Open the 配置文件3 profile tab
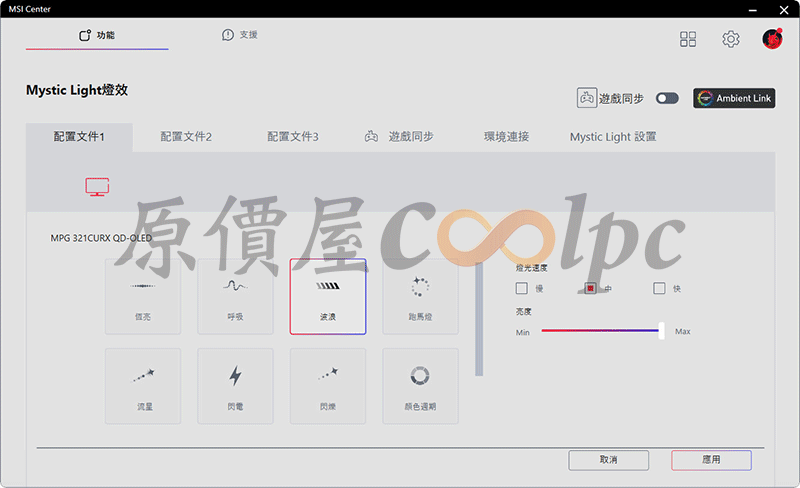 [x=293, y=137]
